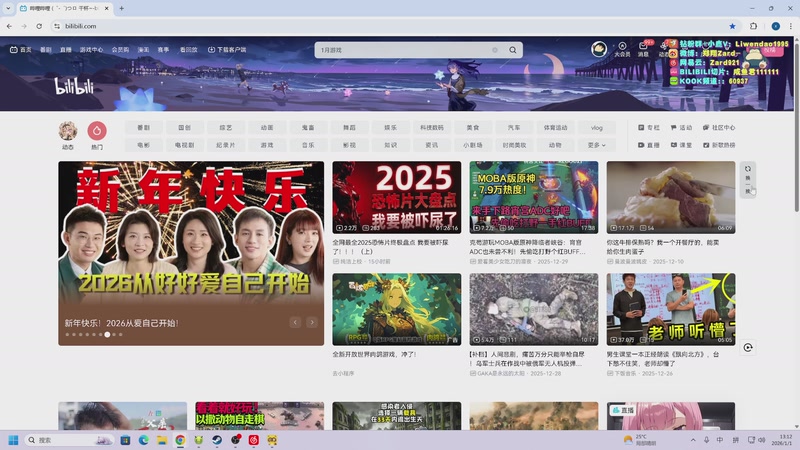Expand the 更多 categories dropdown

point(596,145)
